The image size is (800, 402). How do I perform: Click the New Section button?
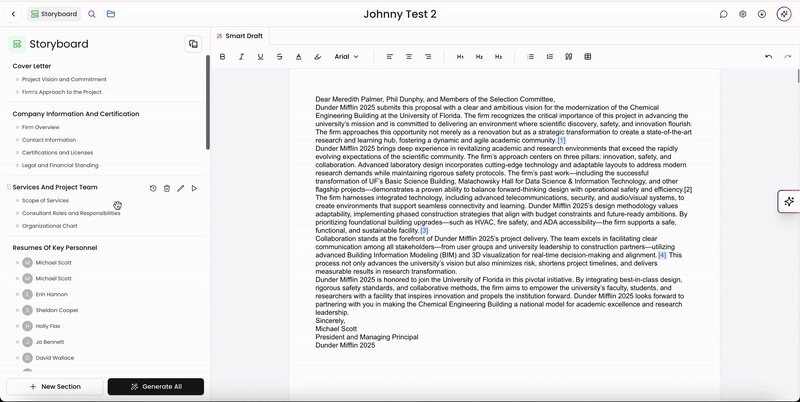pos(55,387)
